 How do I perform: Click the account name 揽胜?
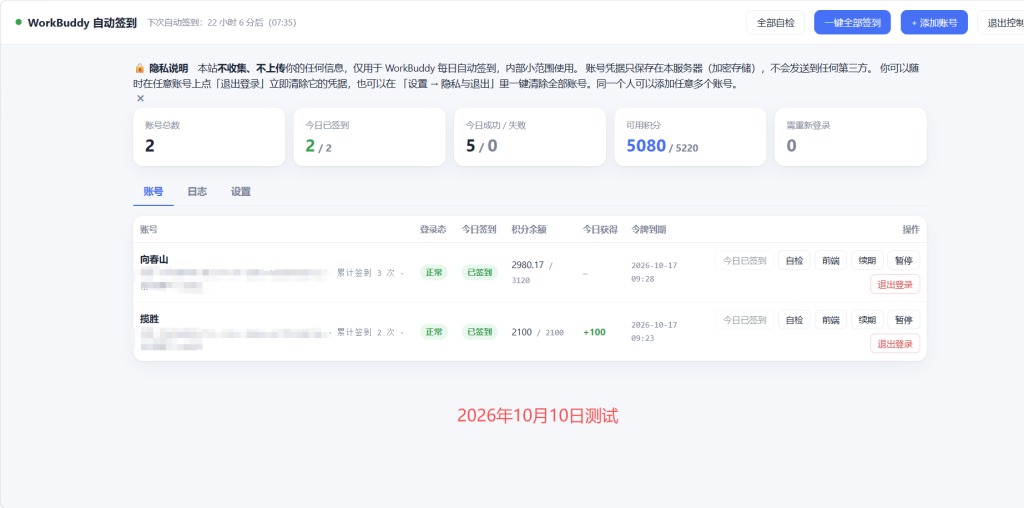tap(150, 319)
